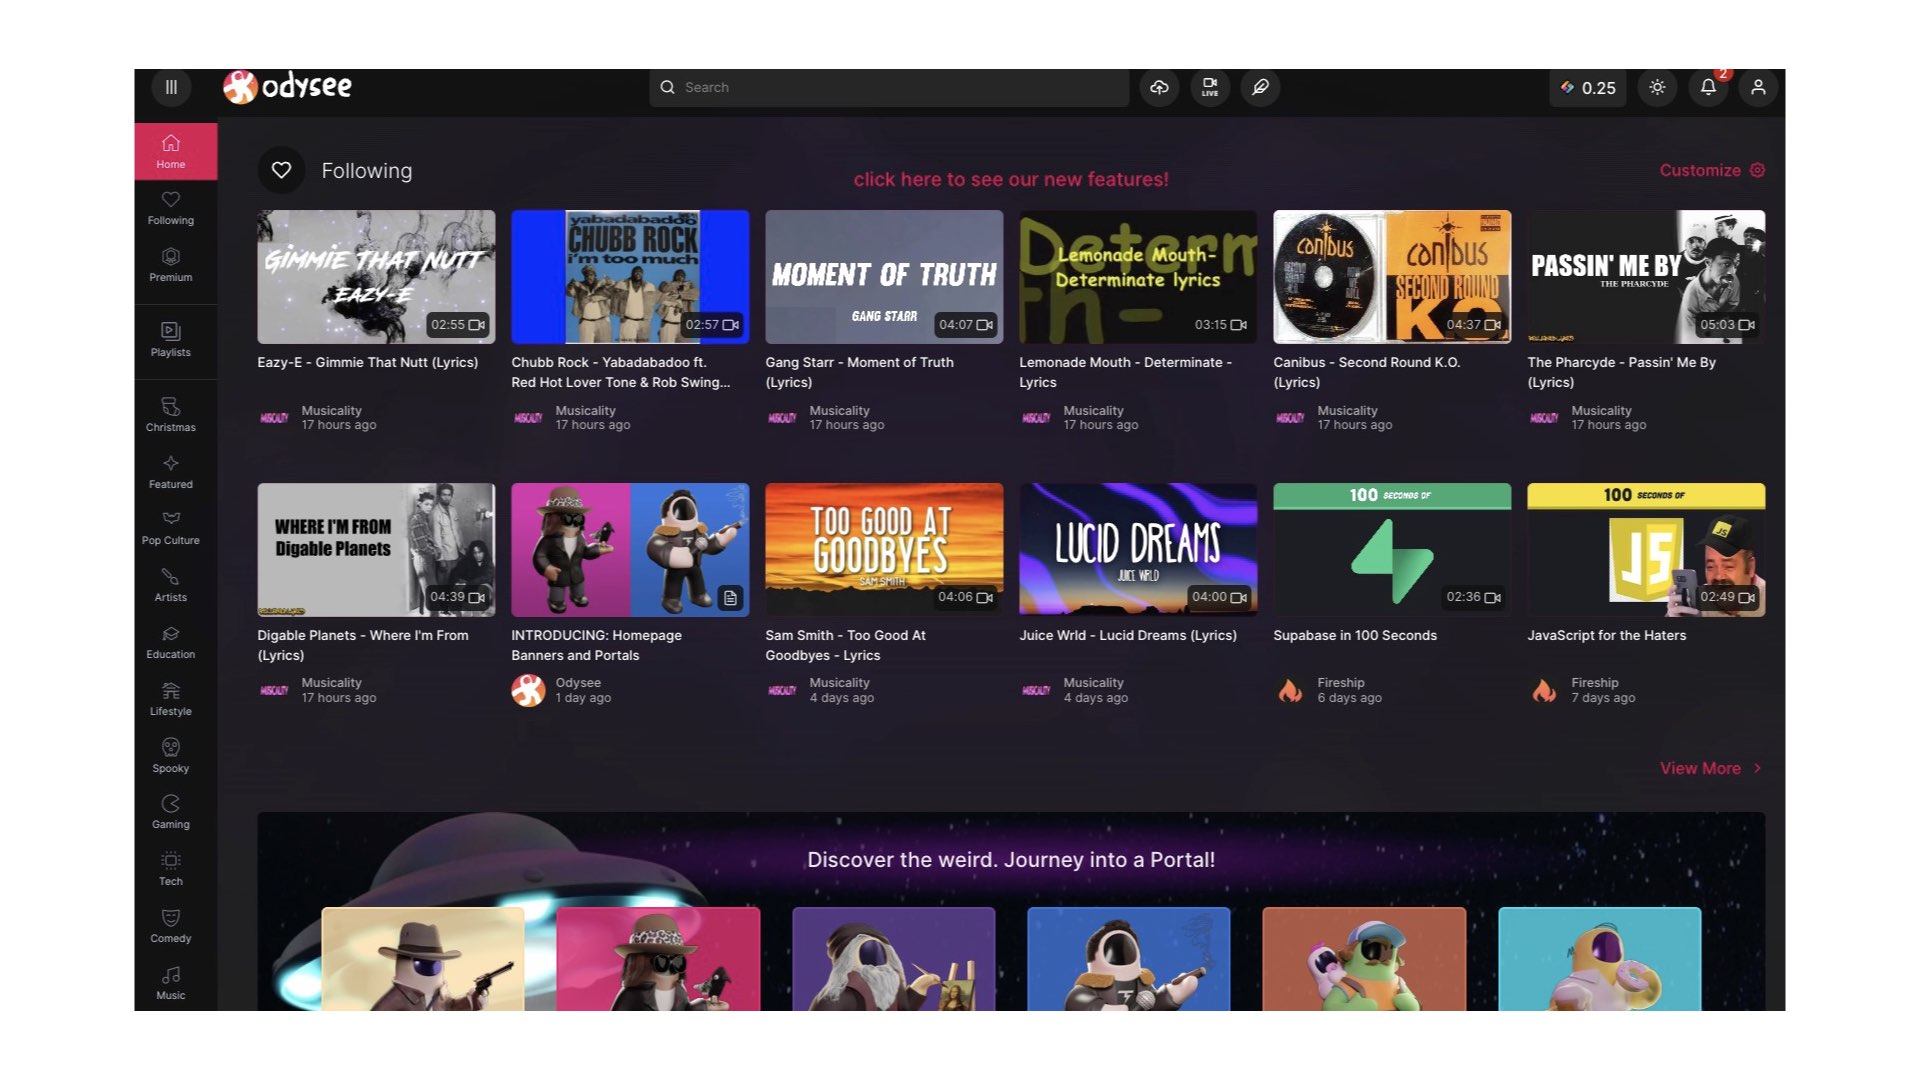Open the Odysee logo home link

[x=288, y=87]
